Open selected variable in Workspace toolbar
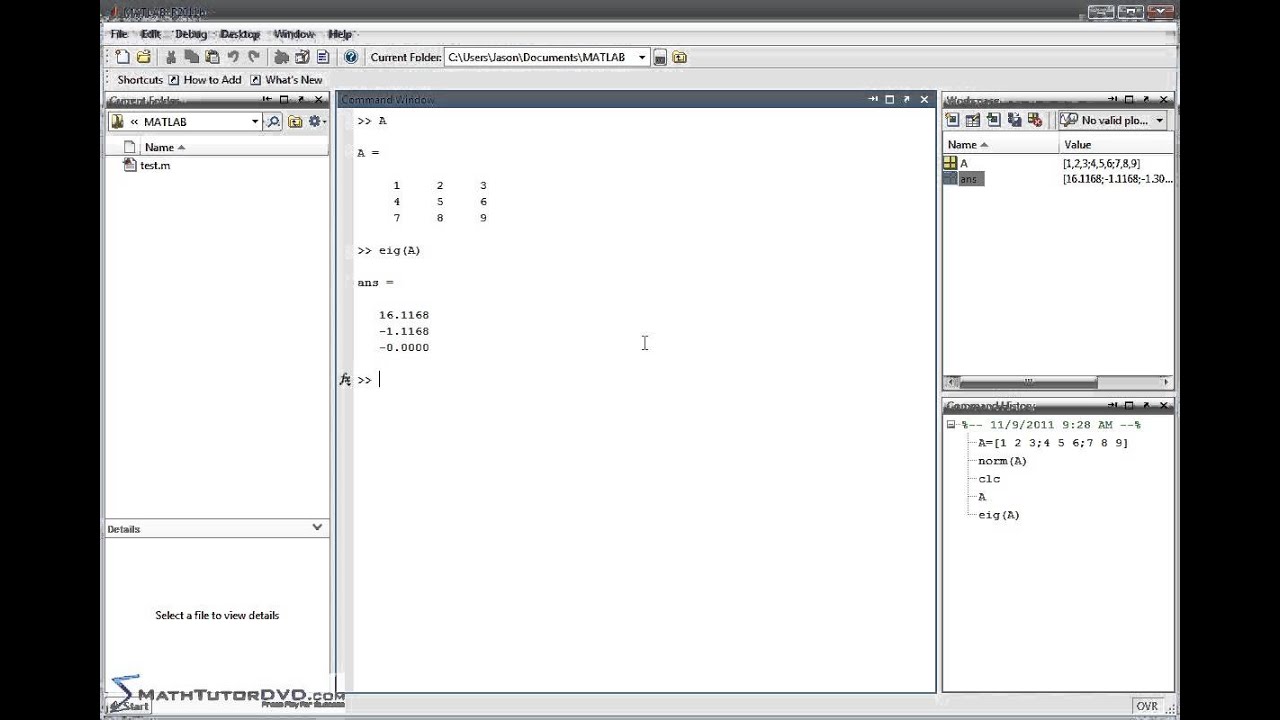The width and height of the screenshot is (1280, 720). (973, 120)
